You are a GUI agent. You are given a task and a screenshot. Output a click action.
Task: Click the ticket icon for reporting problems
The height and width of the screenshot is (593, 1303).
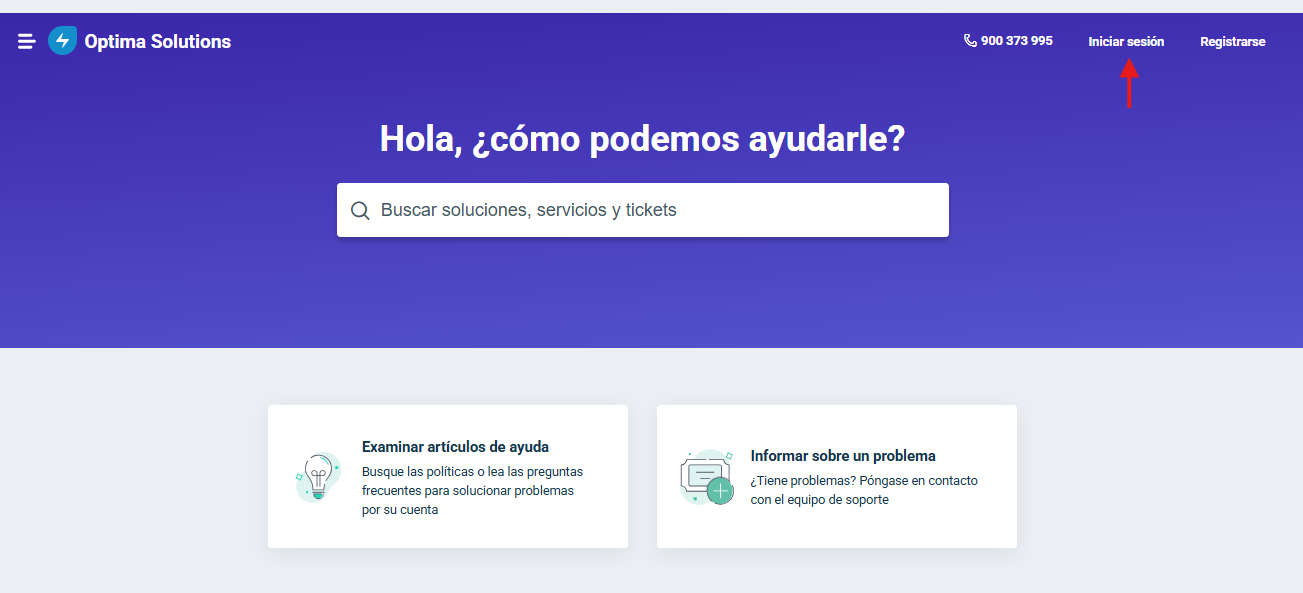pyautogui.click(x=702, y=474)
